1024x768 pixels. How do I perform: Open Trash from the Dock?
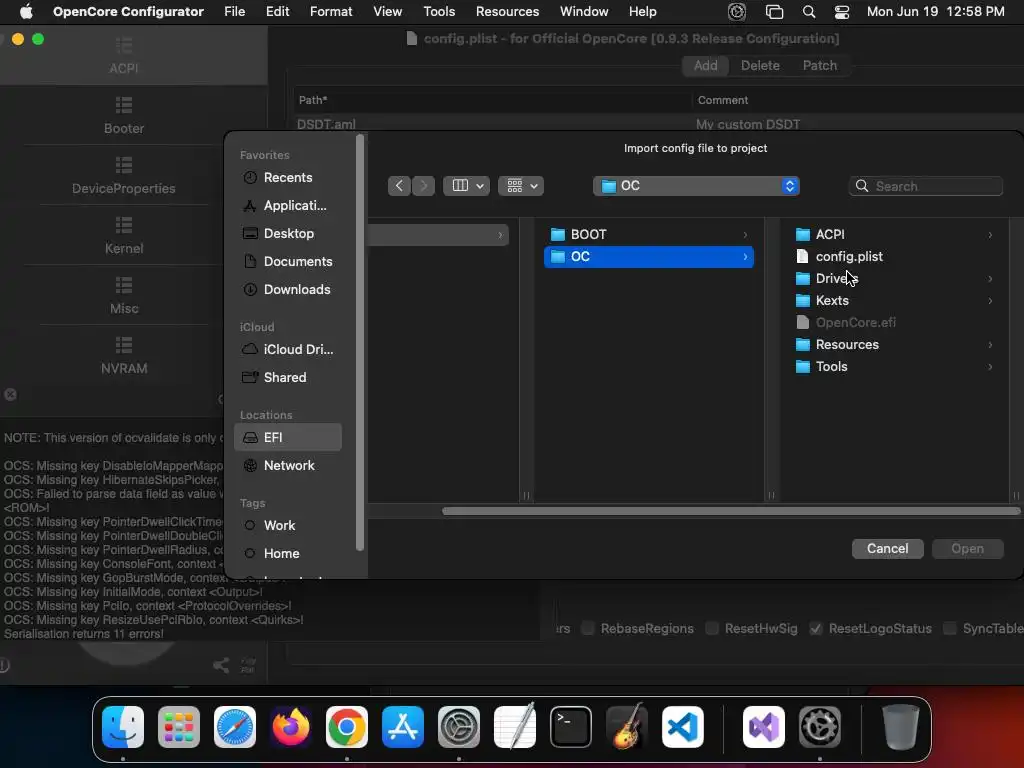[901, 727]
